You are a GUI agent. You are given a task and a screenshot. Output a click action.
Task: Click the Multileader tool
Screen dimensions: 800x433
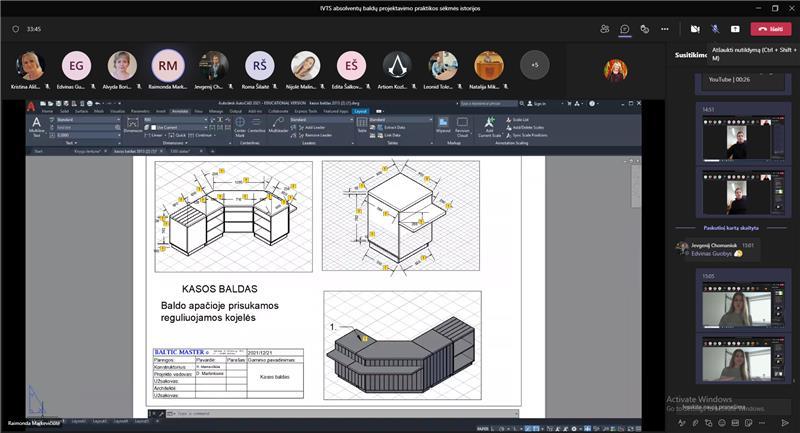278,125
